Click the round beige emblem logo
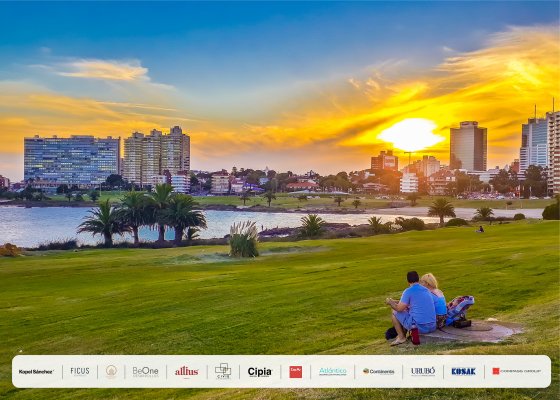Viewport: 560px width, 400px height. click(x=111, y=371)
